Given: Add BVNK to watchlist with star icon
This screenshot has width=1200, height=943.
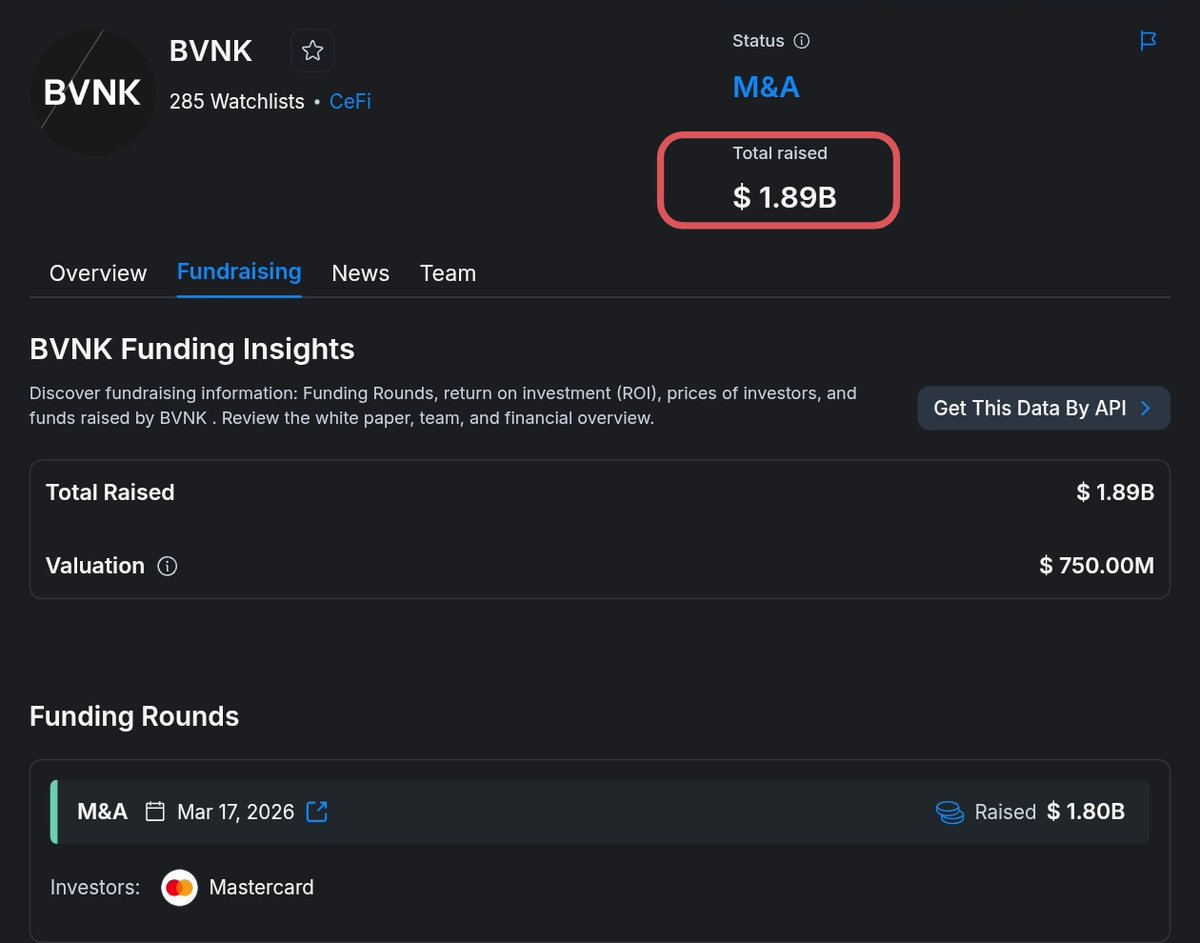Looking at the screenshot, I should click(312, 51).
